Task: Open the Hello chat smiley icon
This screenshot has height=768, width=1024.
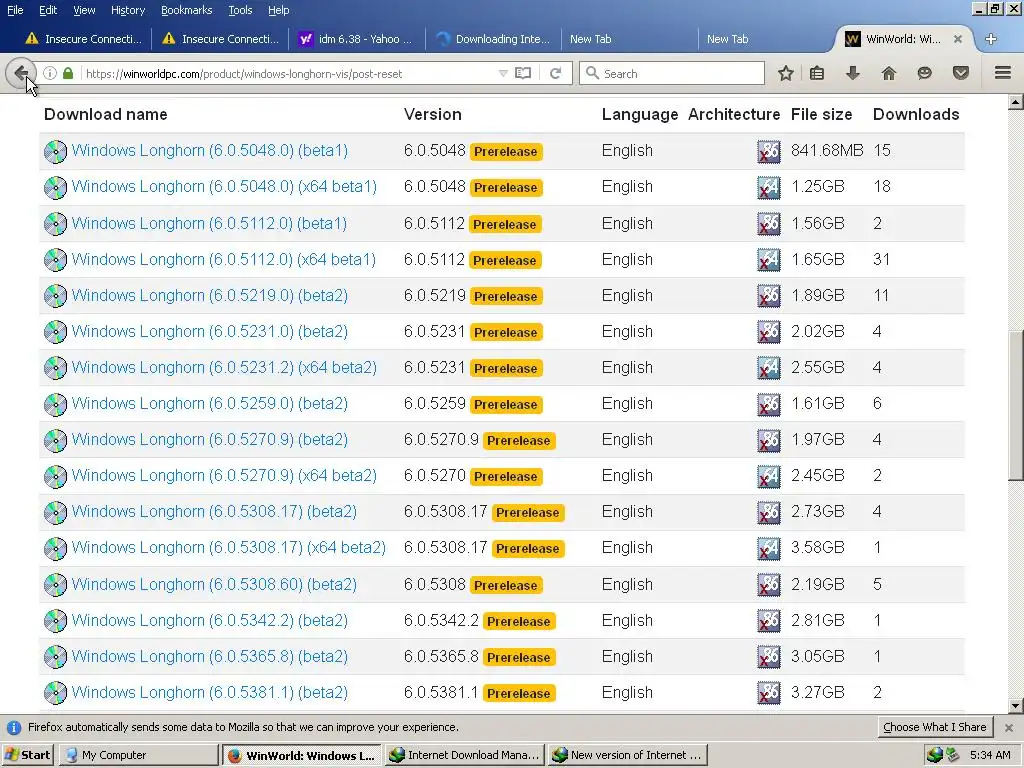Action: pos(924,73)
